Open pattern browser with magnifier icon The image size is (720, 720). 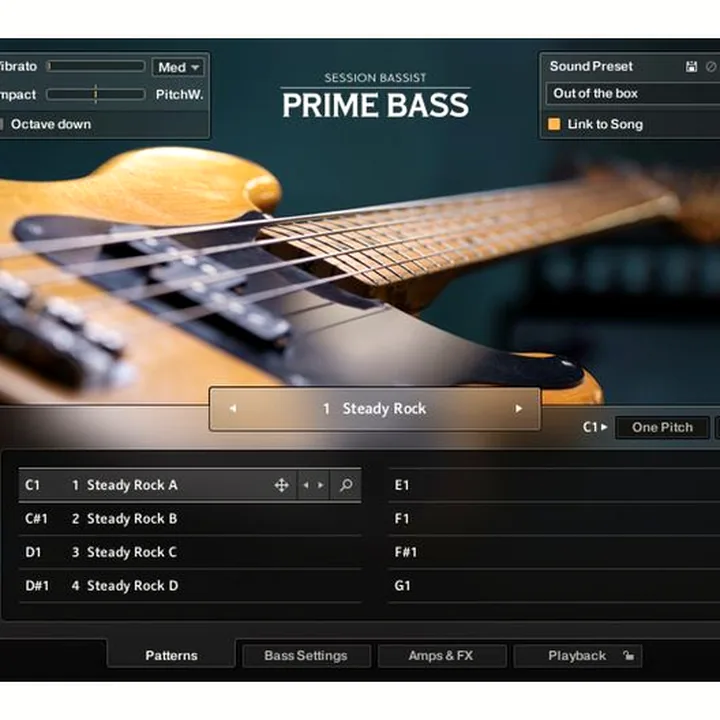pos(346,485)
